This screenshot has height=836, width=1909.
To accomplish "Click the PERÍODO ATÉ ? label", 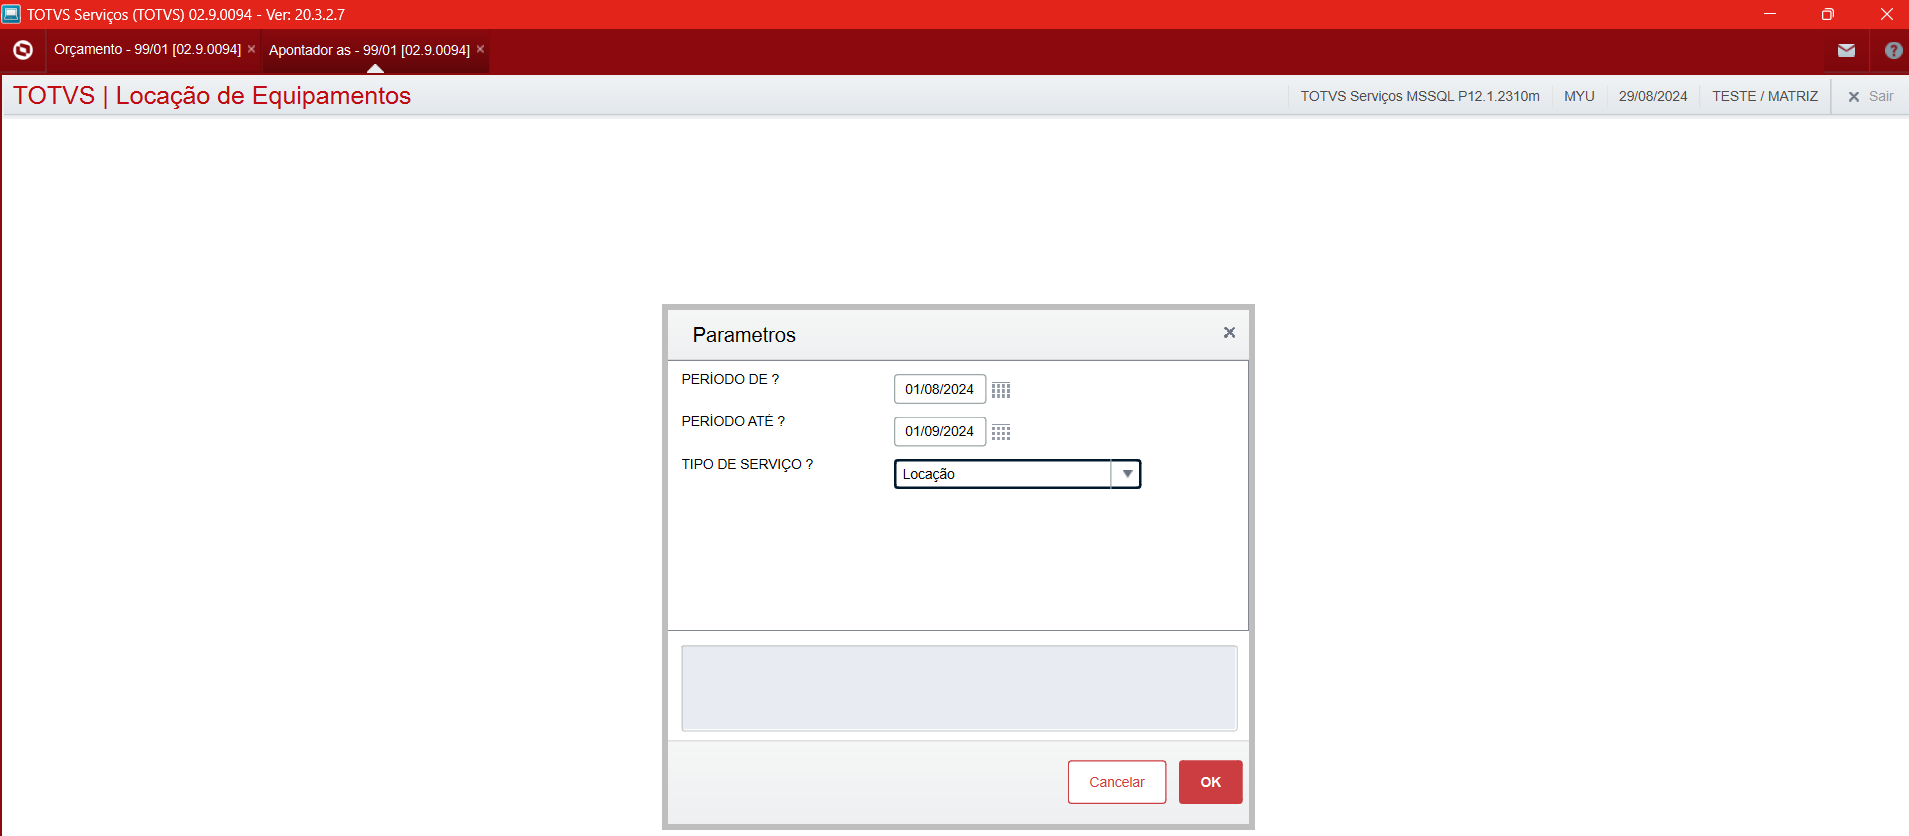I will [x=733, y=421].
